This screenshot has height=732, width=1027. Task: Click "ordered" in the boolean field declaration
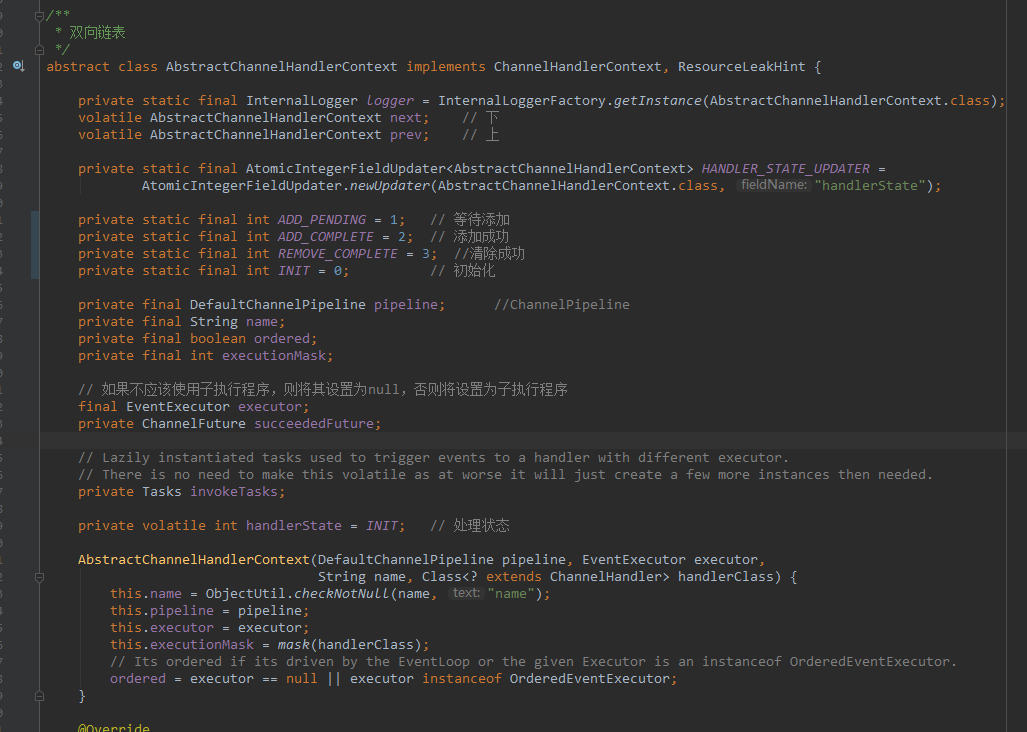282,339
